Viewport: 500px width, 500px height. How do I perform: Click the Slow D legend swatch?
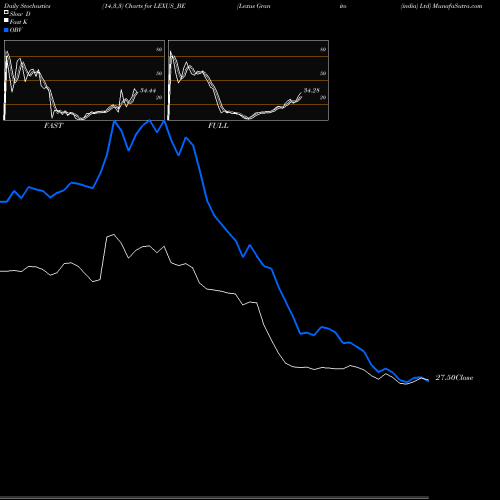[x=6, y=12]
